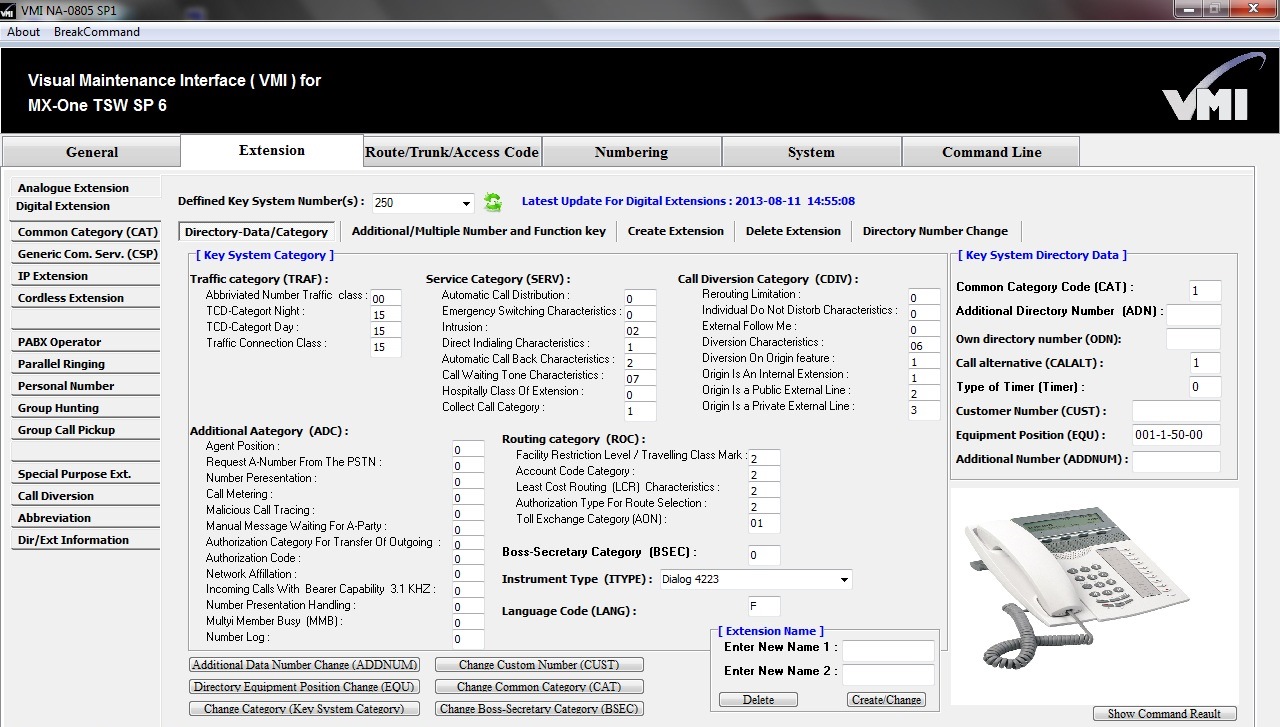
Task: Open Abbreviation sidebar item
Action: click(86, 518)
